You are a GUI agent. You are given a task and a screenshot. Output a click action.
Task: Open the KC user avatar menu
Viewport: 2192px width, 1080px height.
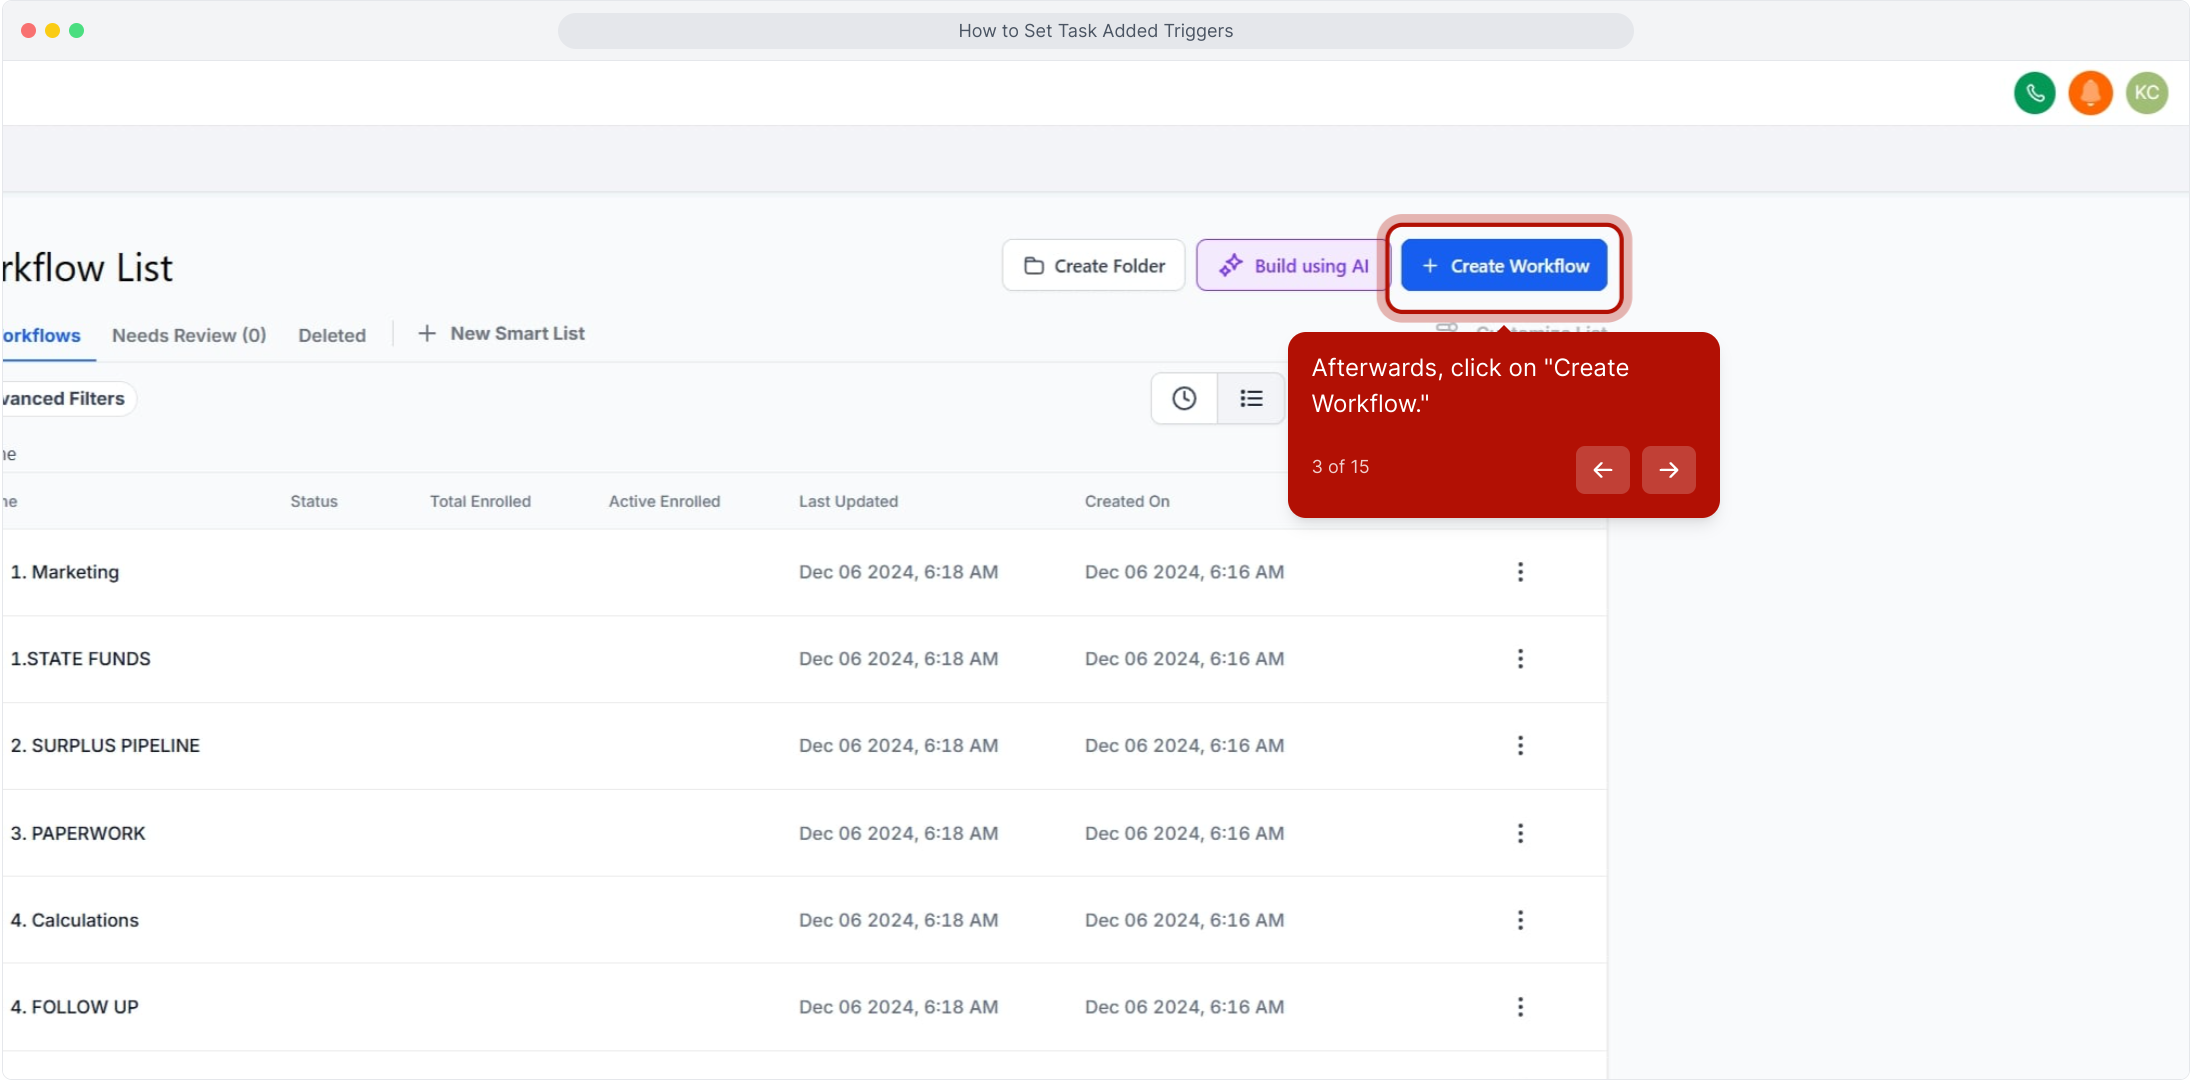[x=2146, y=93]
